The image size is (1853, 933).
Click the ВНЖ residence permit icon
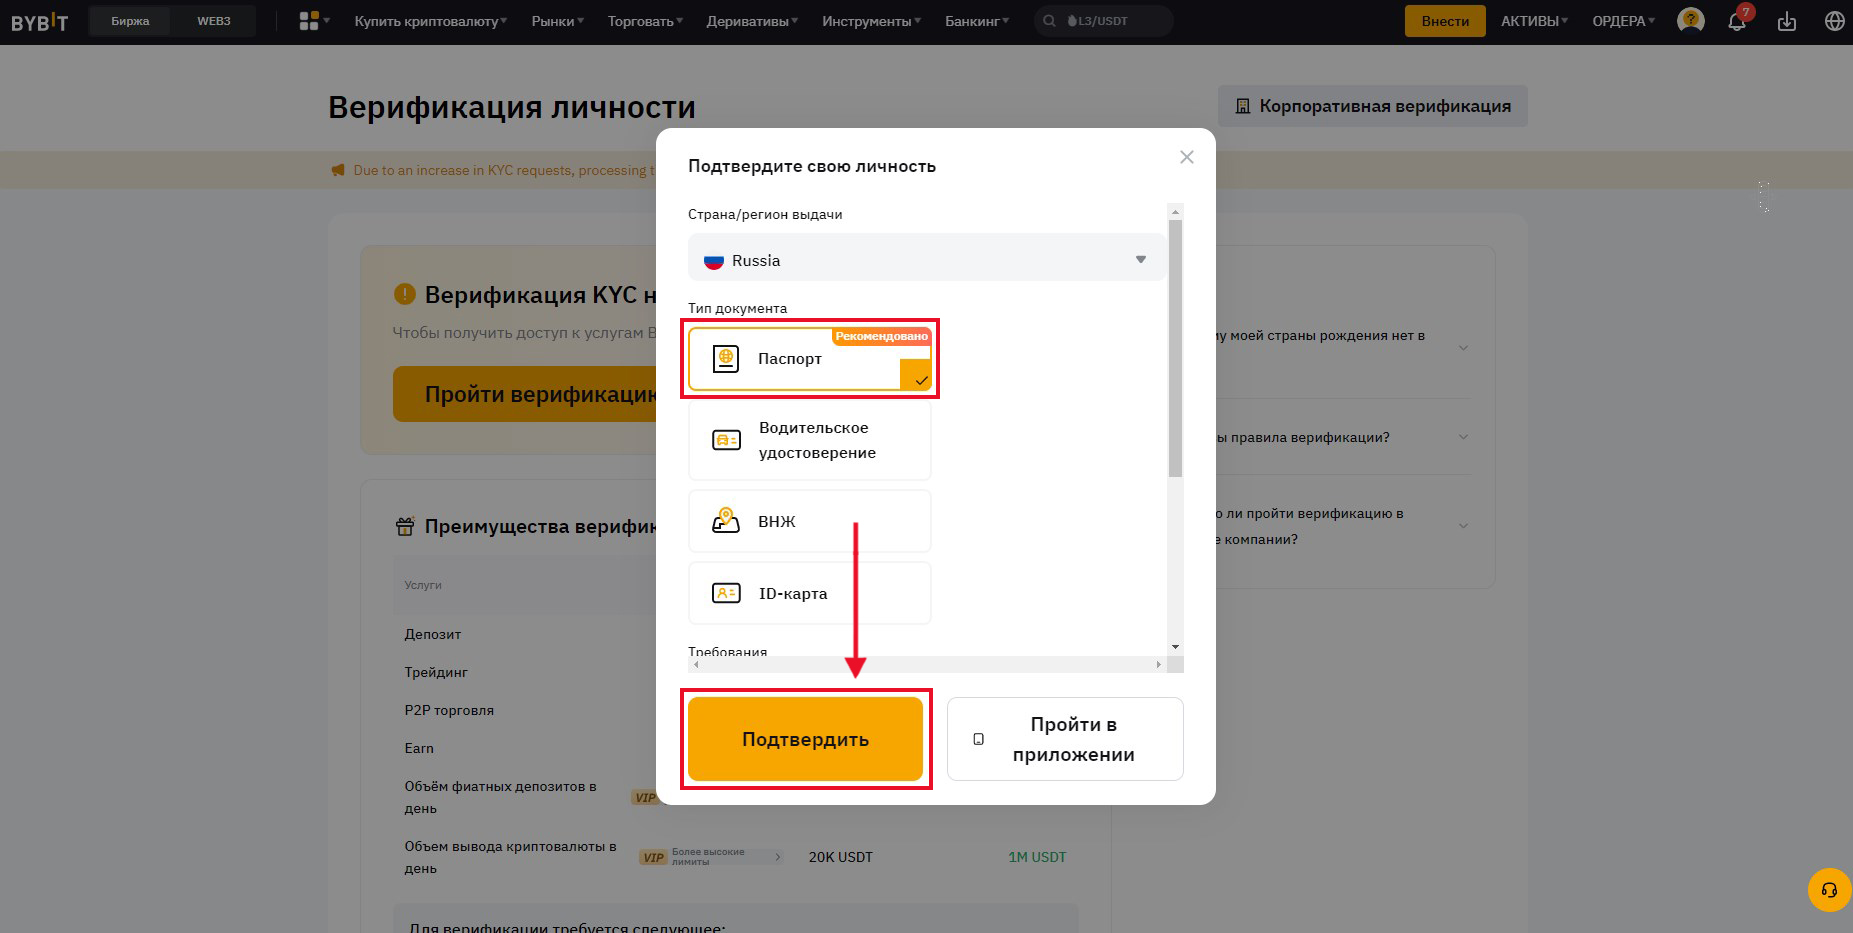tap(726, 521)
